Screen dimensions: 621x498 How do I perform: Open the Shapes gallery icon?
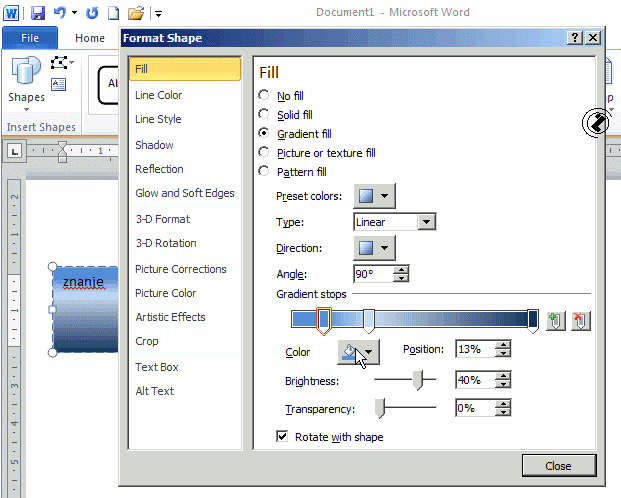pos(26,78)
